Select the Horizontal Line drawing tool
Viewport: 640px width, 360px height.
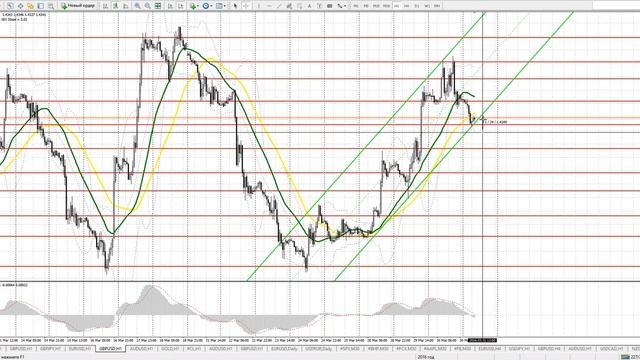(x=269, y=6)
